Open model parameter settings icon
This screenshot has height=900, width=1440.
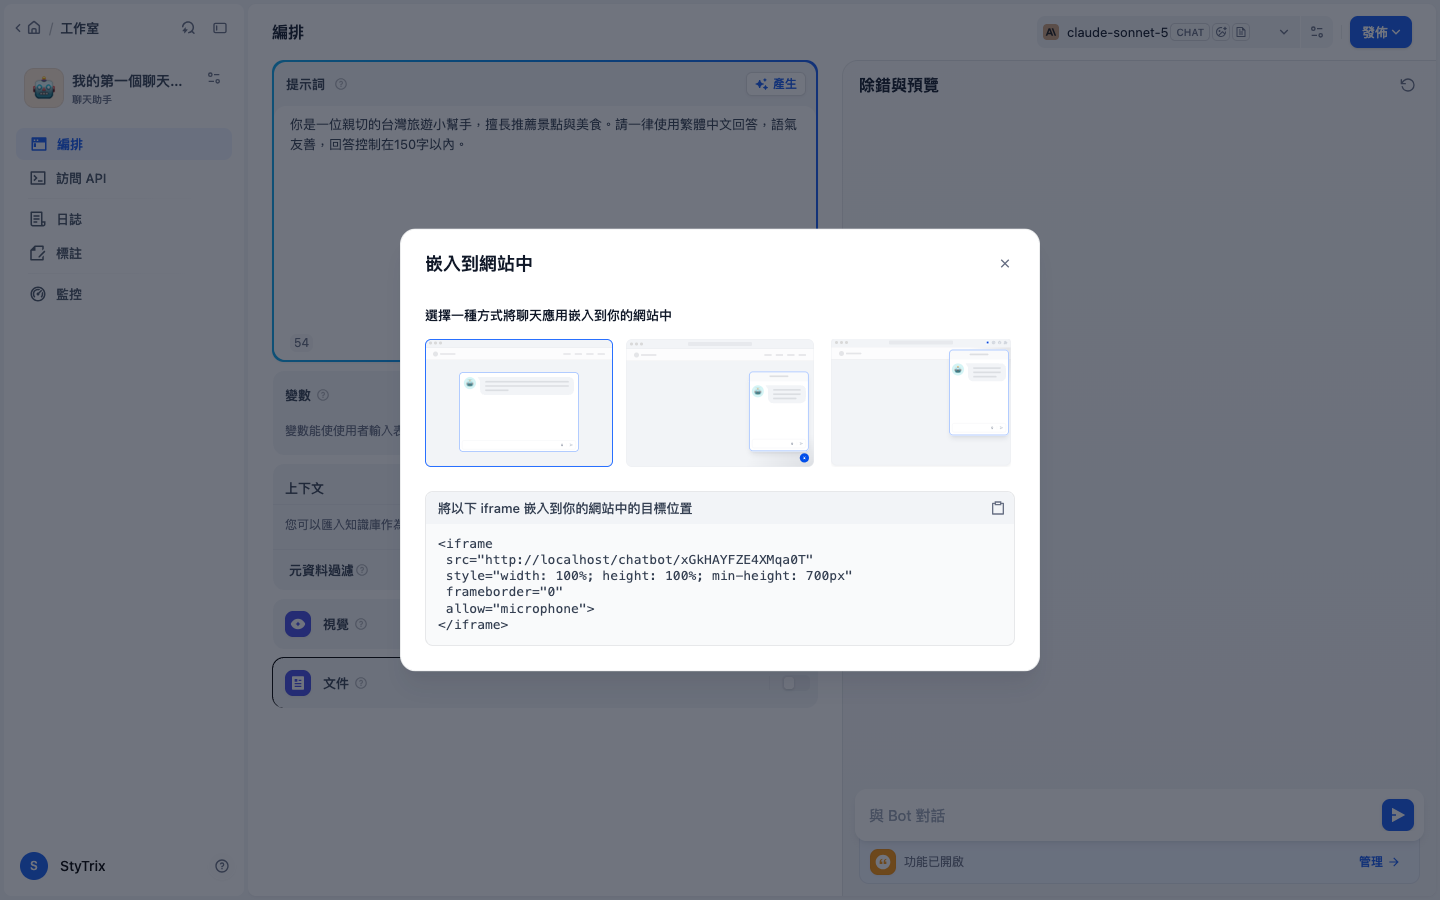coord(1317,32)
